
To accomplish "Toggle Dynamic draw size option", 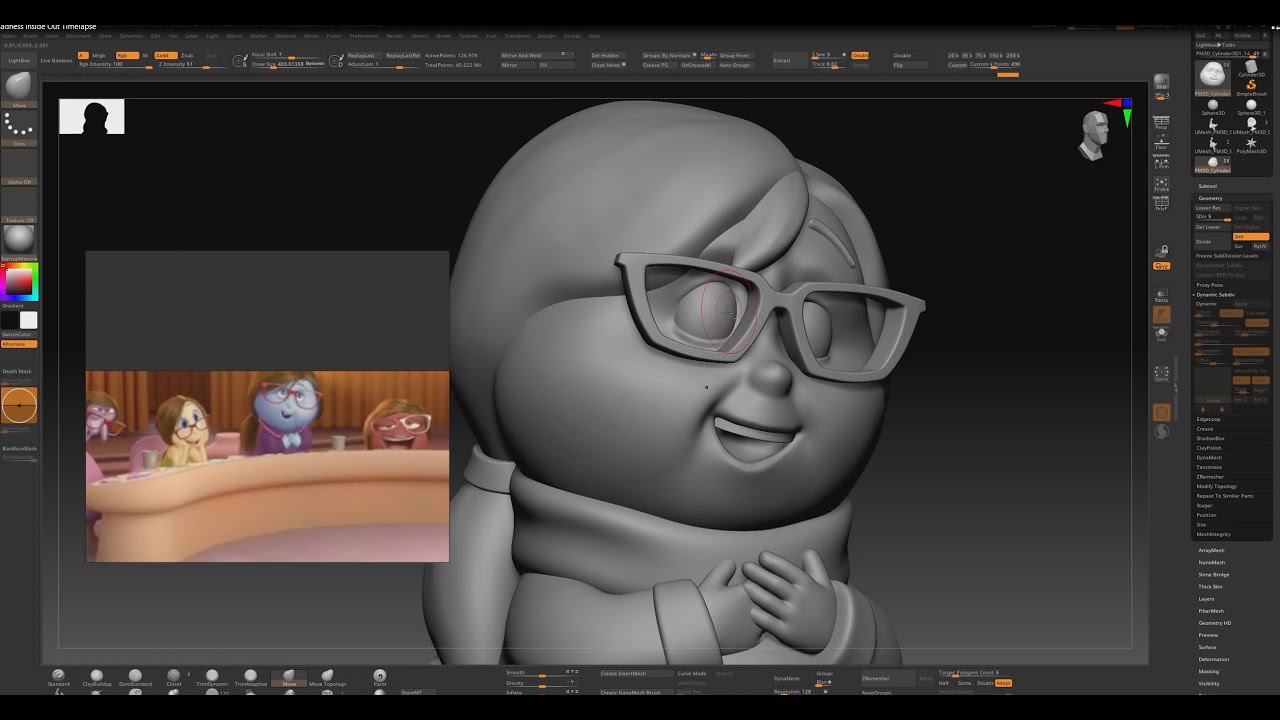I will click(x=315, y=63).
